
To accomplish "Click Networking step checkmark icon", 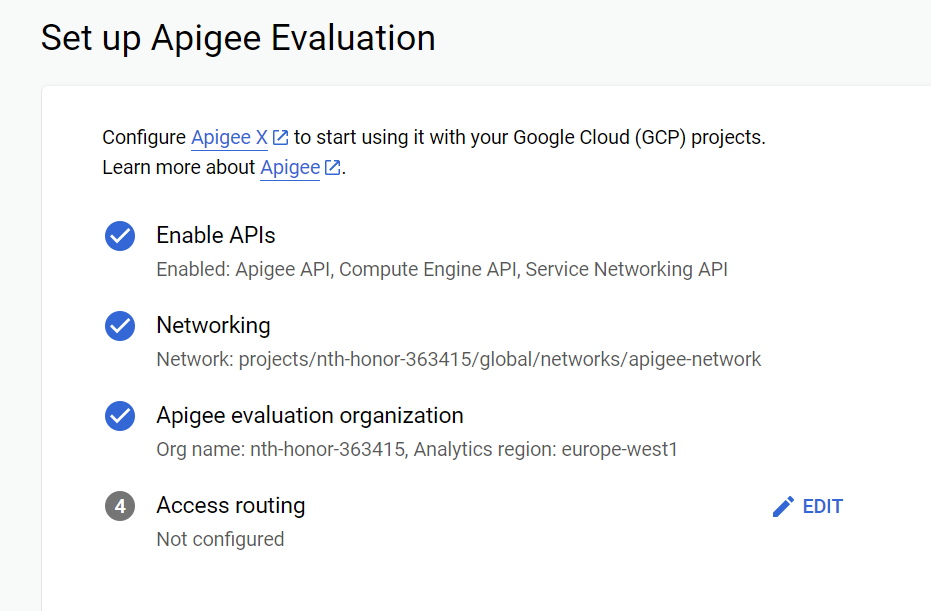I will click(120, 326).
